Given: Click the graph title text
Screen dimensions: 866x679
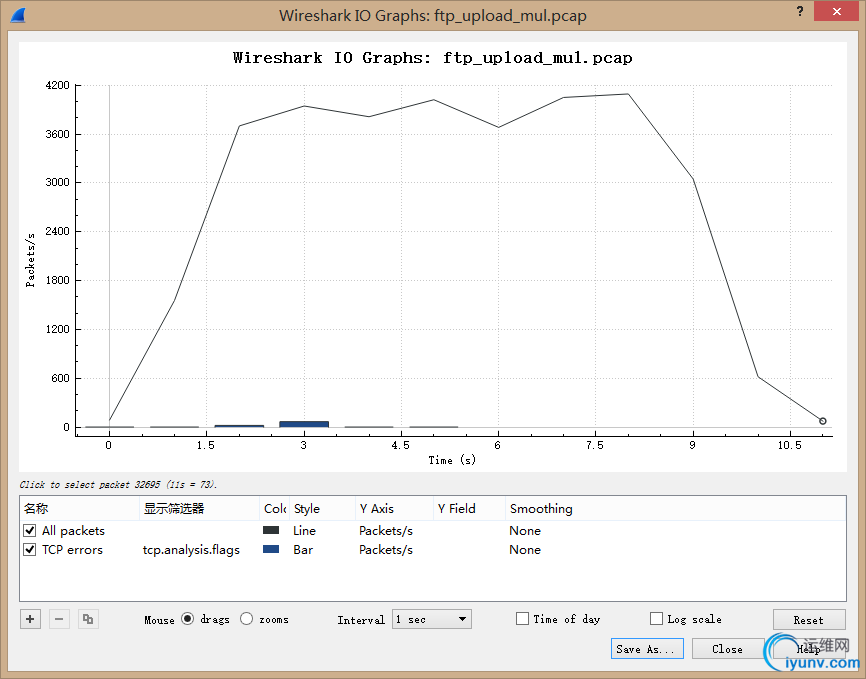Looking at the screenshot, I should [x=432, y=58].
